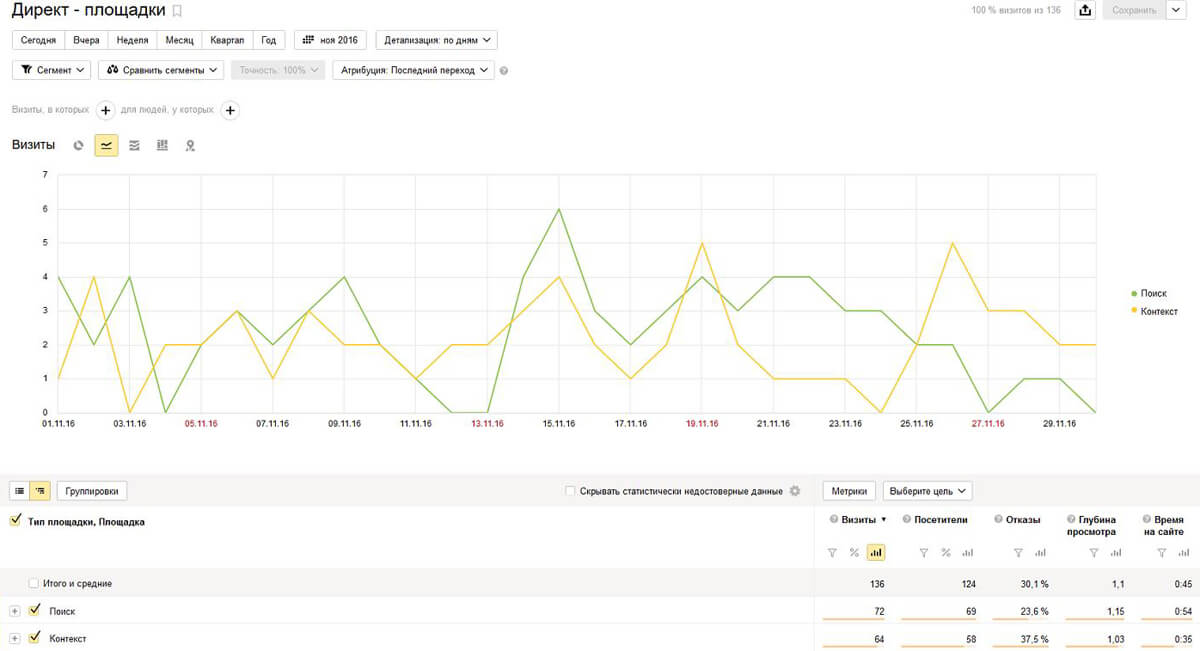The height and width of the screenshot is (651, 1200).
Task: Bookmark the Директ - площадки report
Action: [x=178, y=11]
